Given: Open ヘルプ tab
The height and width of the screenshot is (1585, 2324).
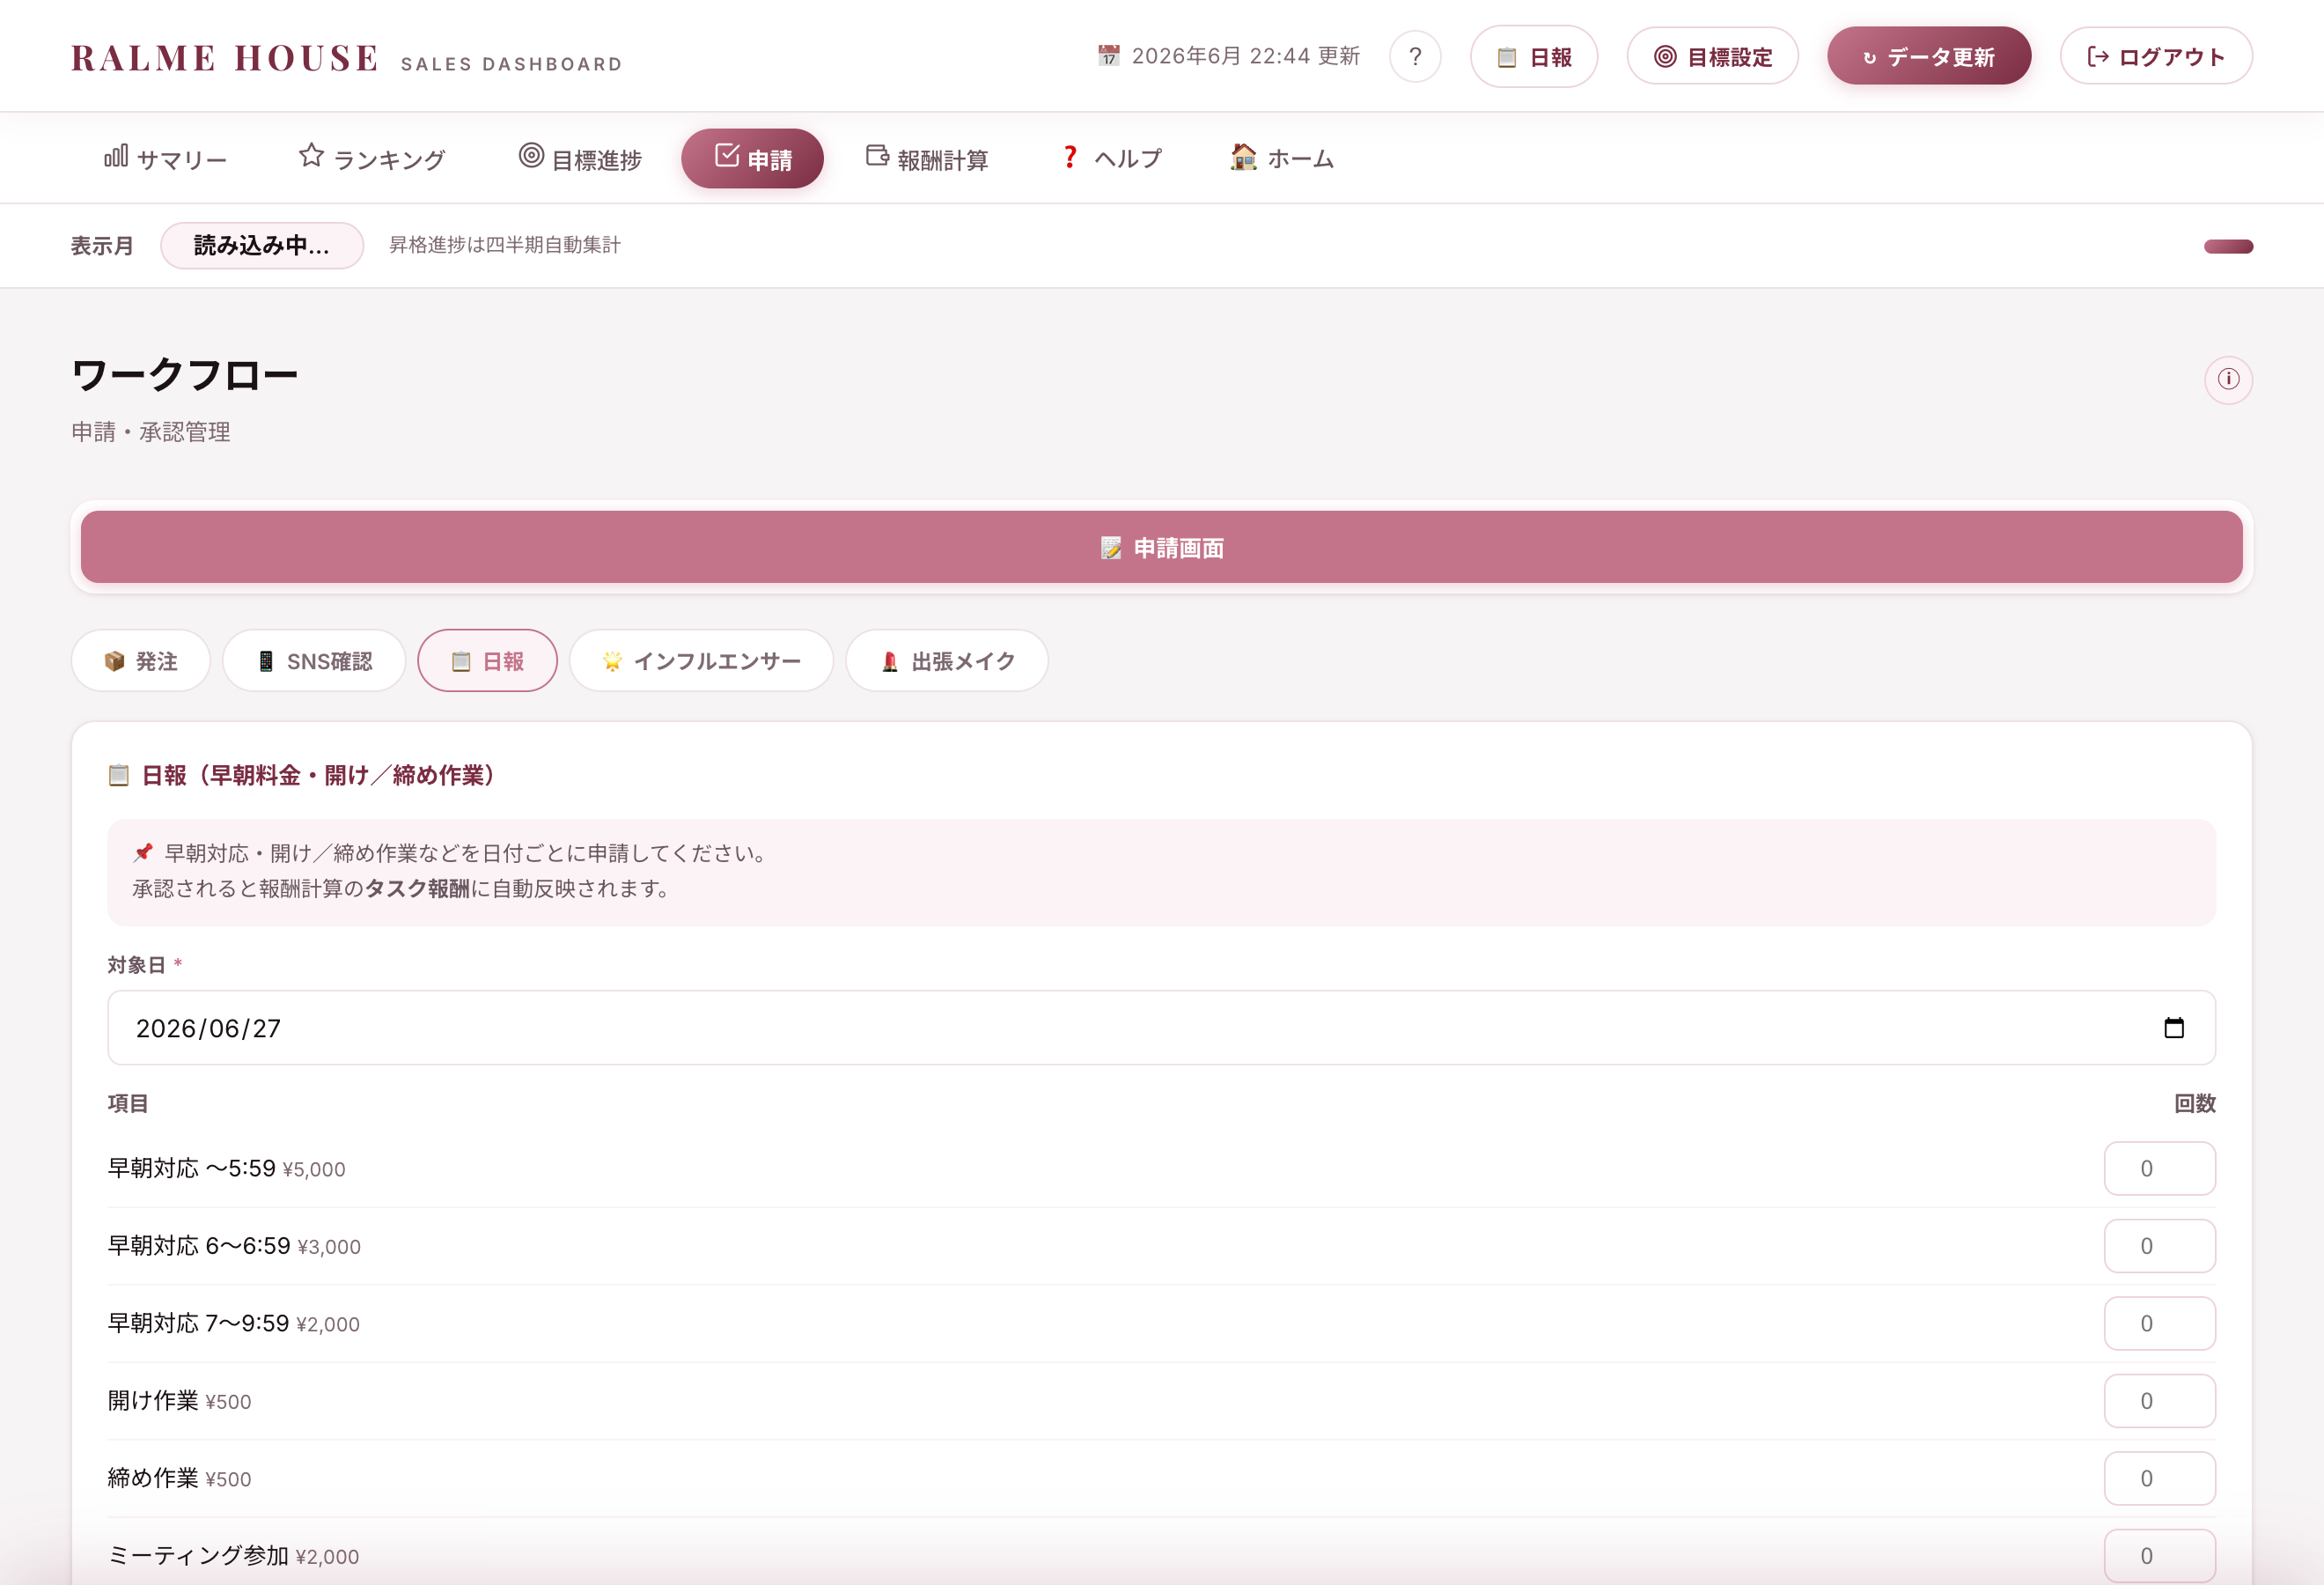Looking at the screenshot, I should click(x=1111, y=158).
